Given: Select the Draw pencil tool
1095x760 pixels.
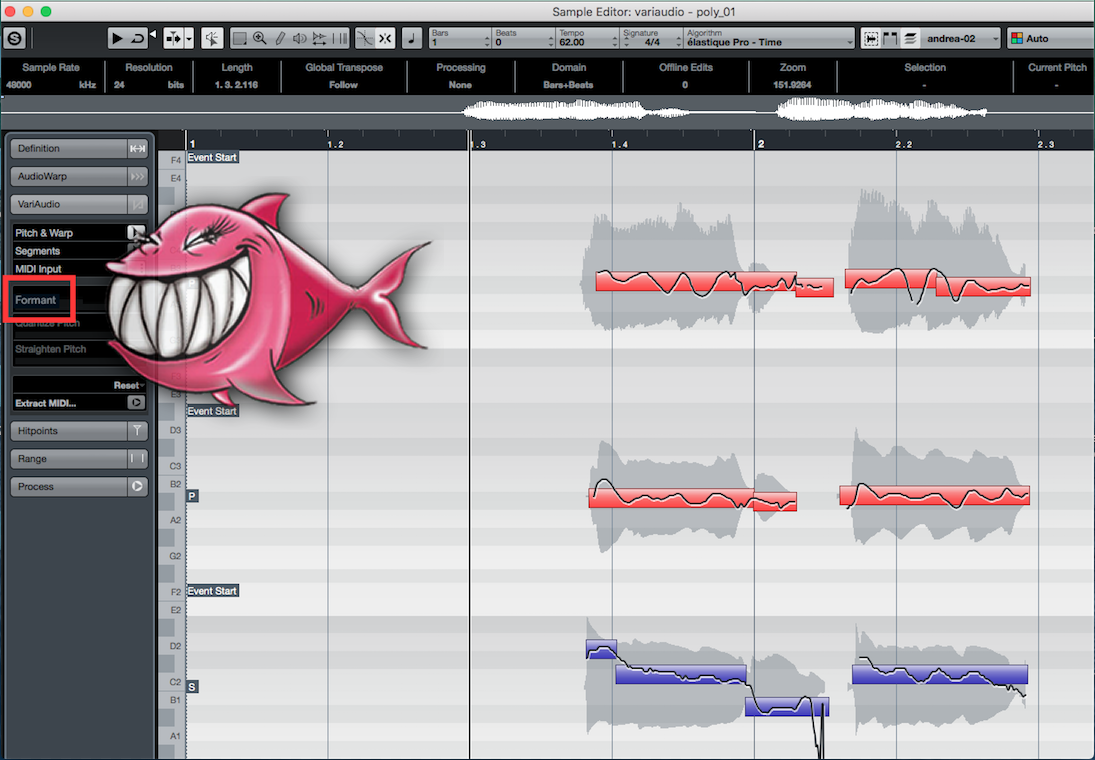Looking at the screenshot, I should (x=280, y=38).
